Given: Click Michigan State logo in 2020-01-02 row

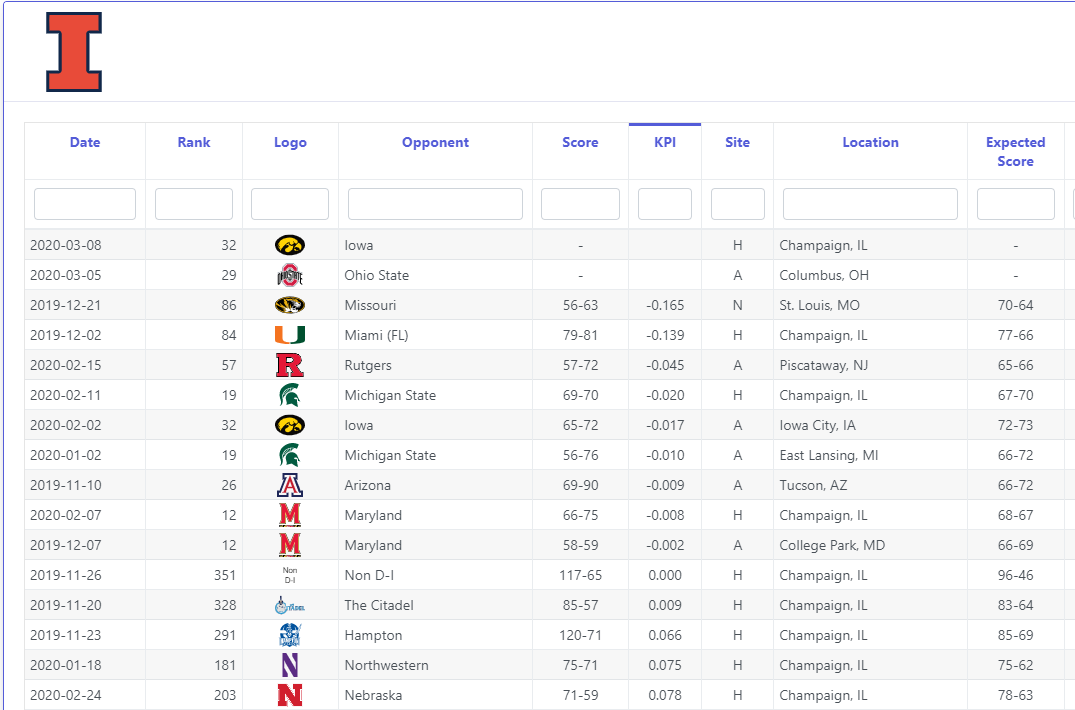Looking at the screenshot, I should [290, 455].
